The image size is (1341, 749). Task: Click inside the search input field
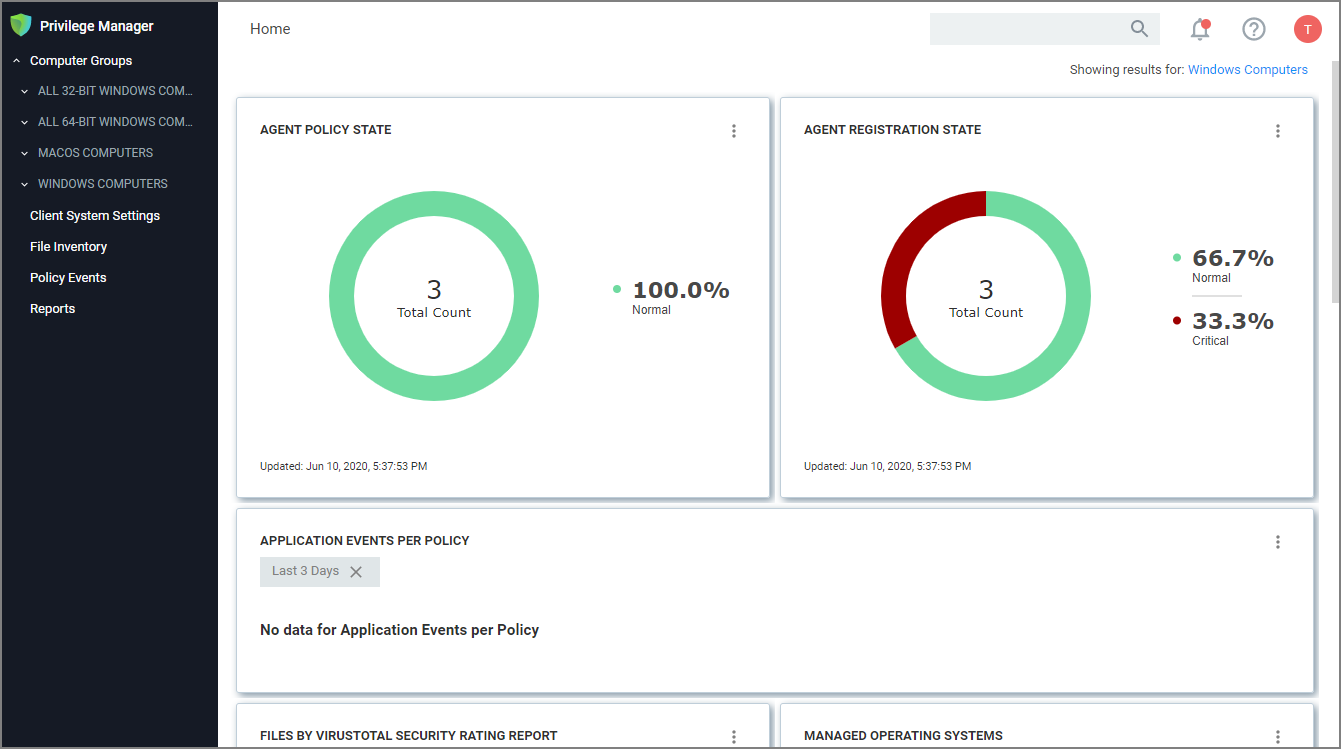1030,29
